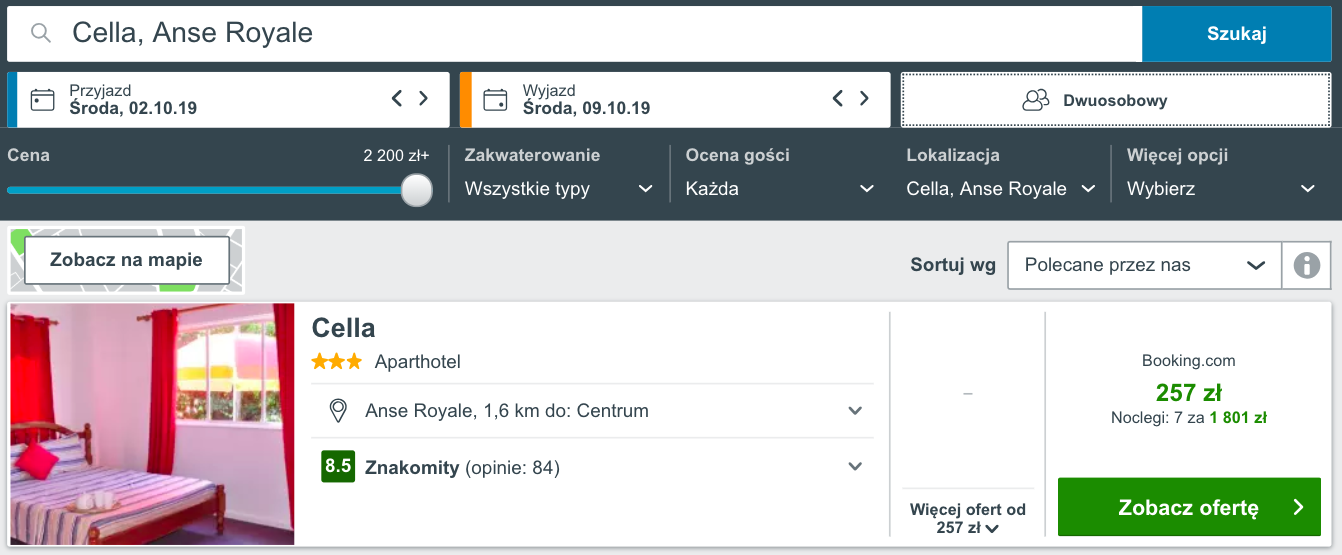
Task: Go to previous arrival date arrow
Action: point(397,98)
